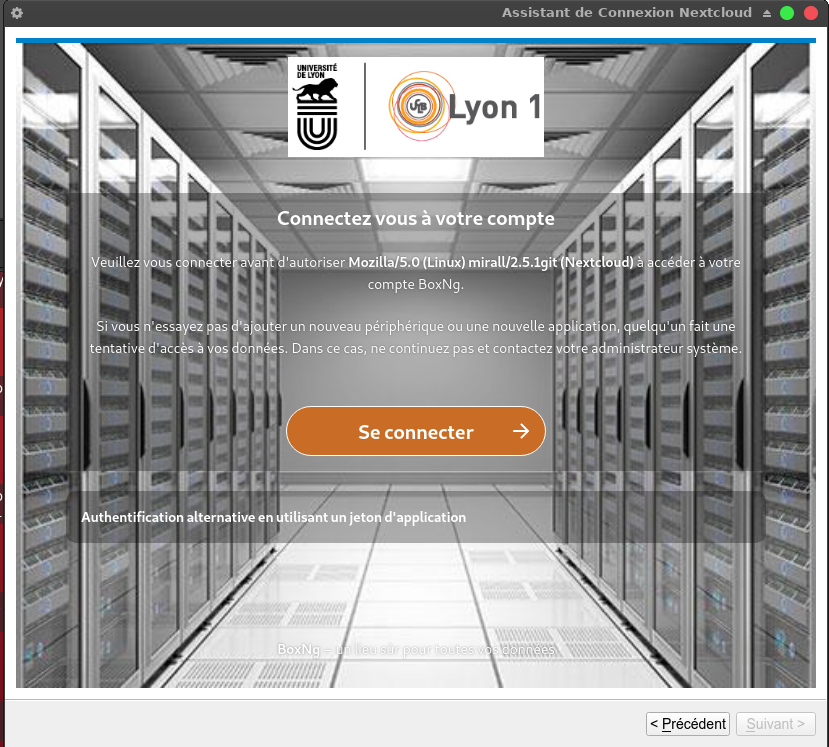Click the 'Lyon 1' text in logo
Screen dimensions: 829x747
[495, 107]
